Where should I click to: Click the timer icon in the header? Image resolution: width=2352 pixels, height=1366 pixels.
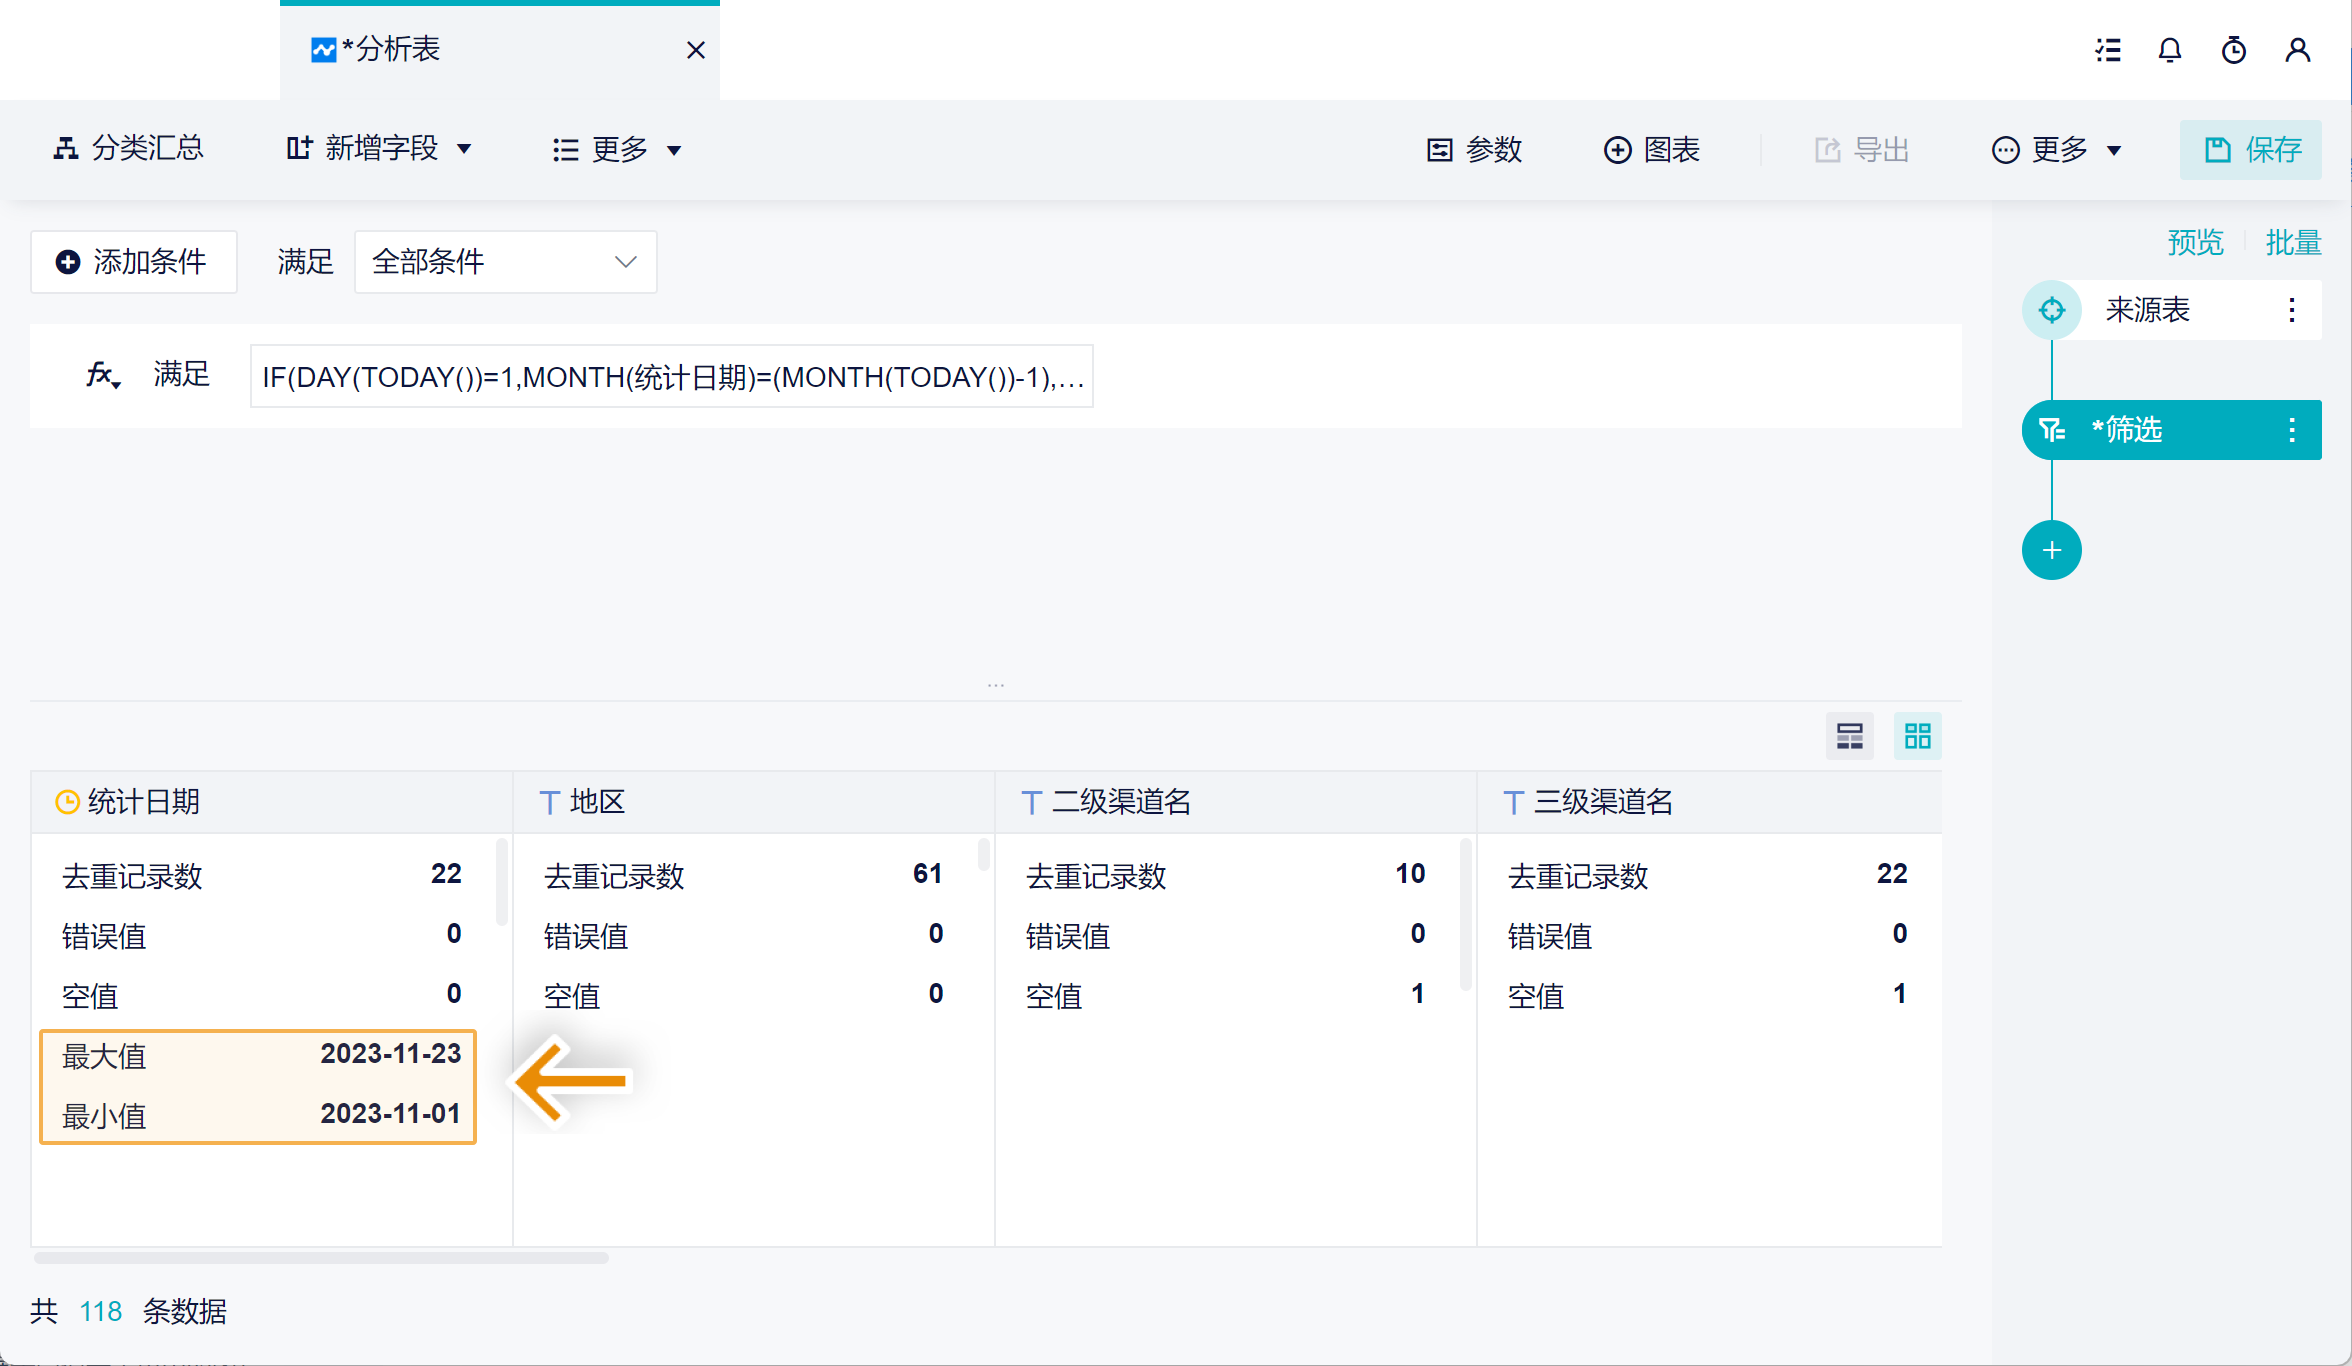(x=2233, y=50)
